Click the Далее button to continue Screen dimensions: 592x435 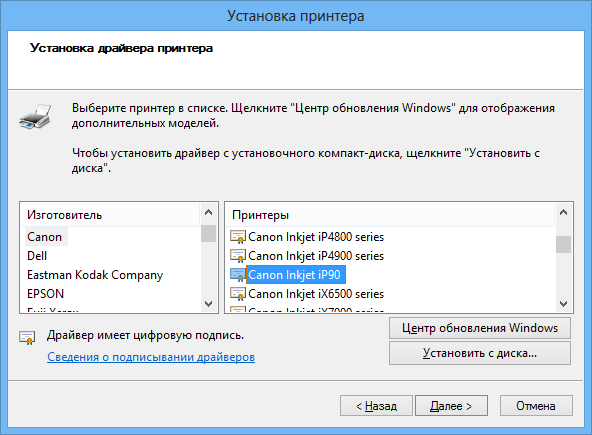click(x=451, y=406)
